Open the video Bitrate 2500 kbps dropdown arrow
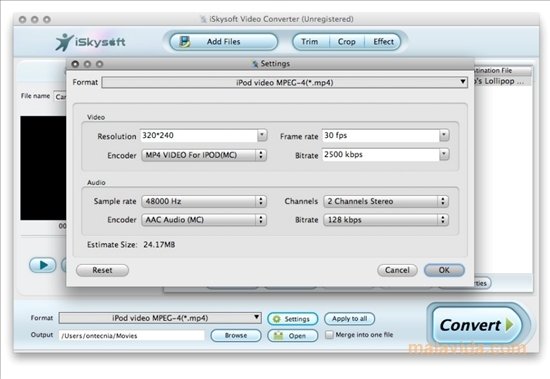The image size is (550, 379). pyautogui.click(x=444, y=154)
